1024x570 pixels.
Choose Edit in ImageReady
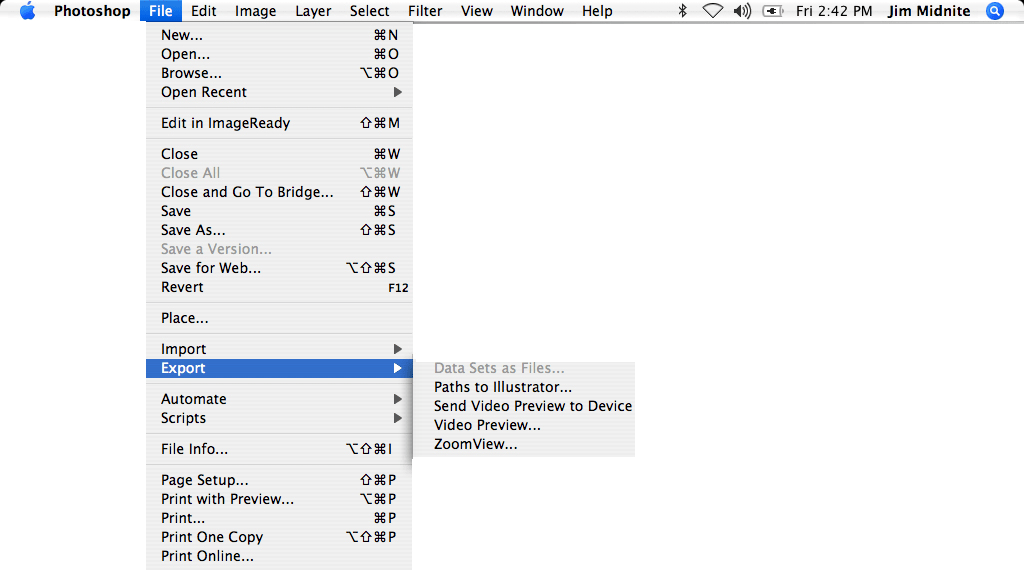click(279, 123)
